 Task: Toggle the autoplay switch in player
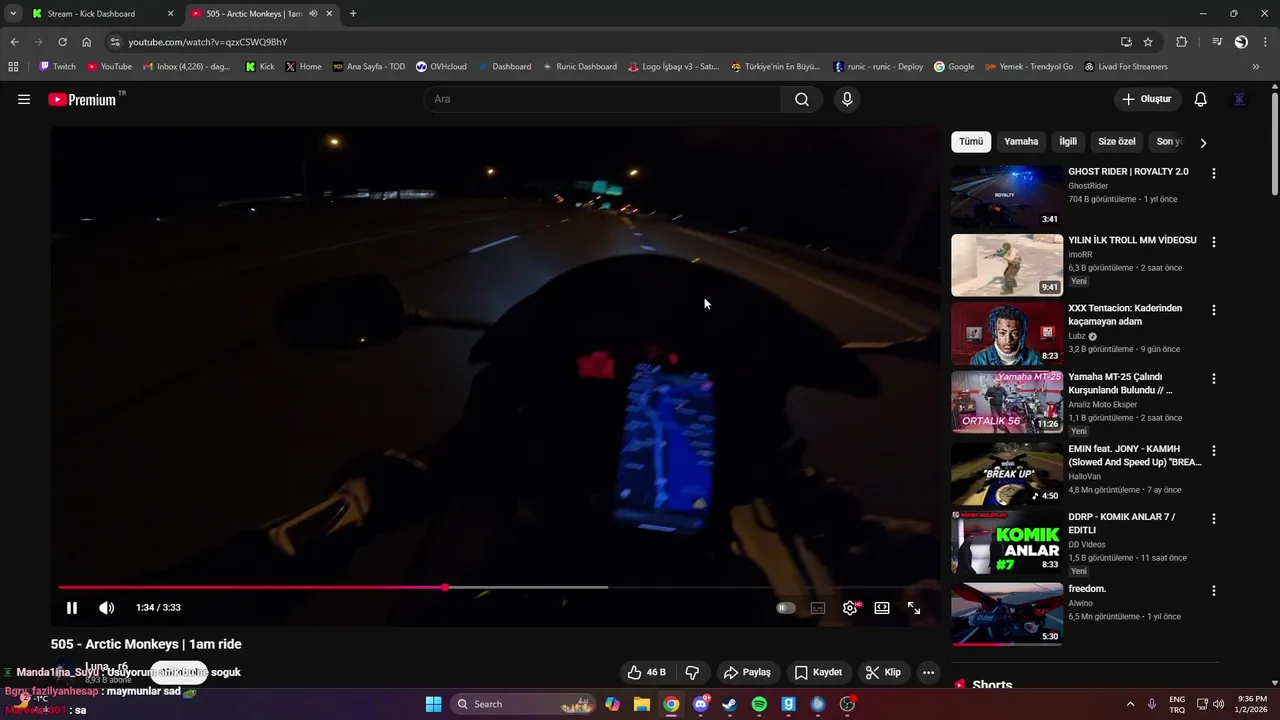coord(786,608)
